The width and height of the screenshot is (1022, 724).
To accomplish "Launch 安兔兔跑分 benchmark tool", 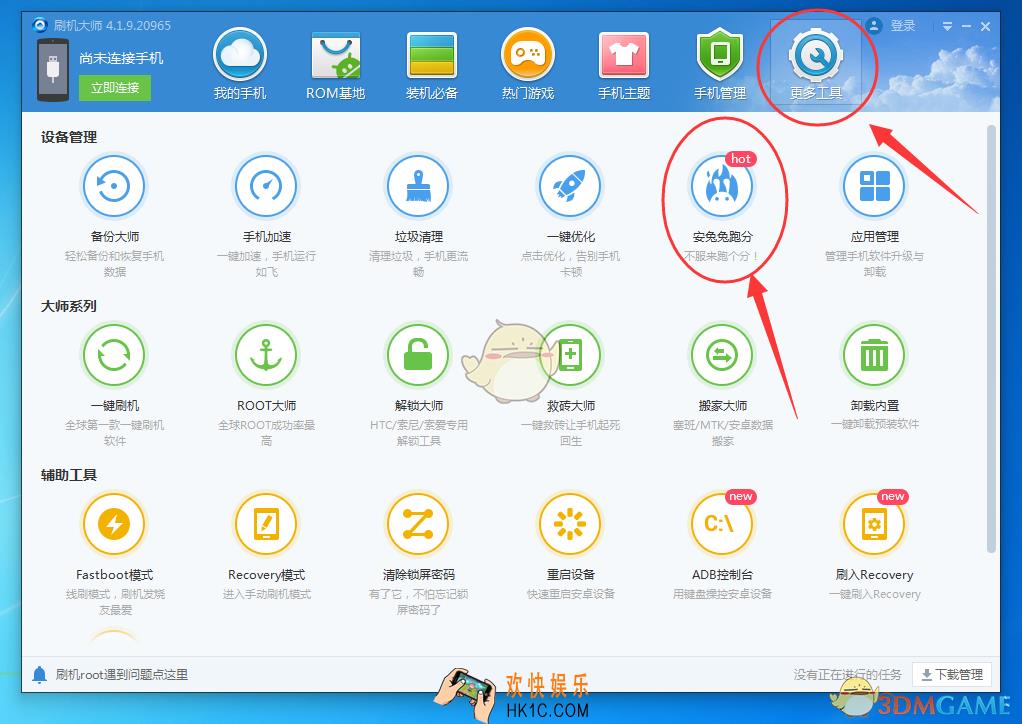I will point(722,186).
